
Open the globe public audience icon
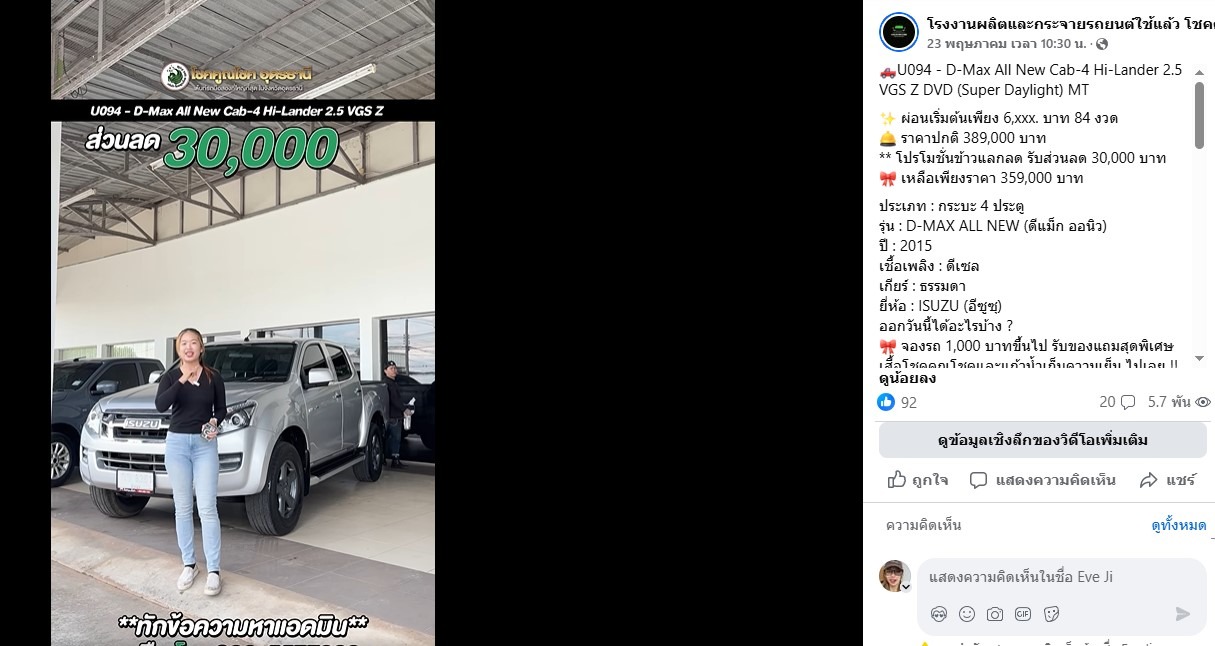coord(1102,44)
